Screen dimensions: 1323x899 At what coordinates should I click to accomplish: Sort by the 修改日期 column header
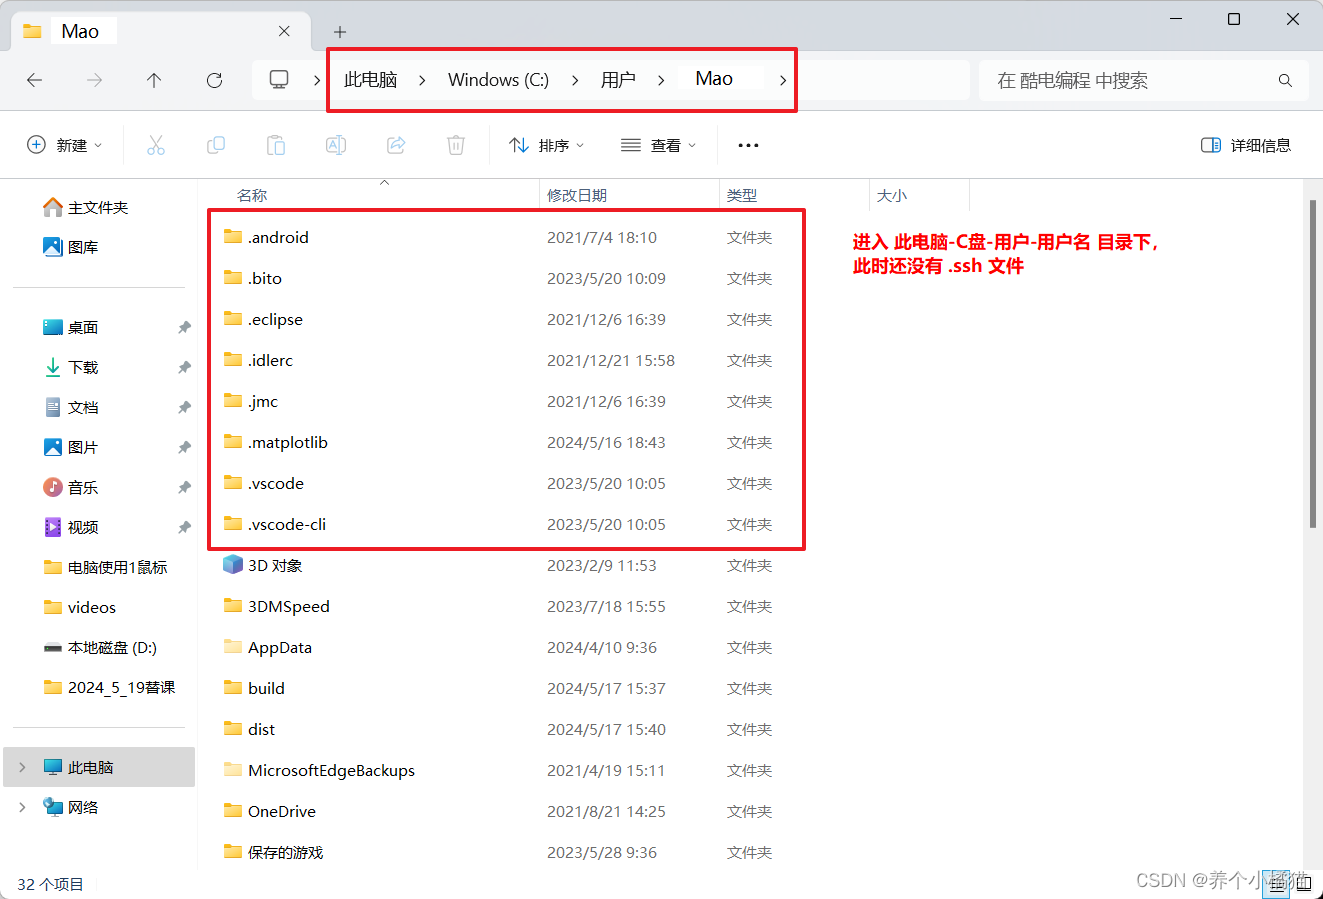click(577, 195)
